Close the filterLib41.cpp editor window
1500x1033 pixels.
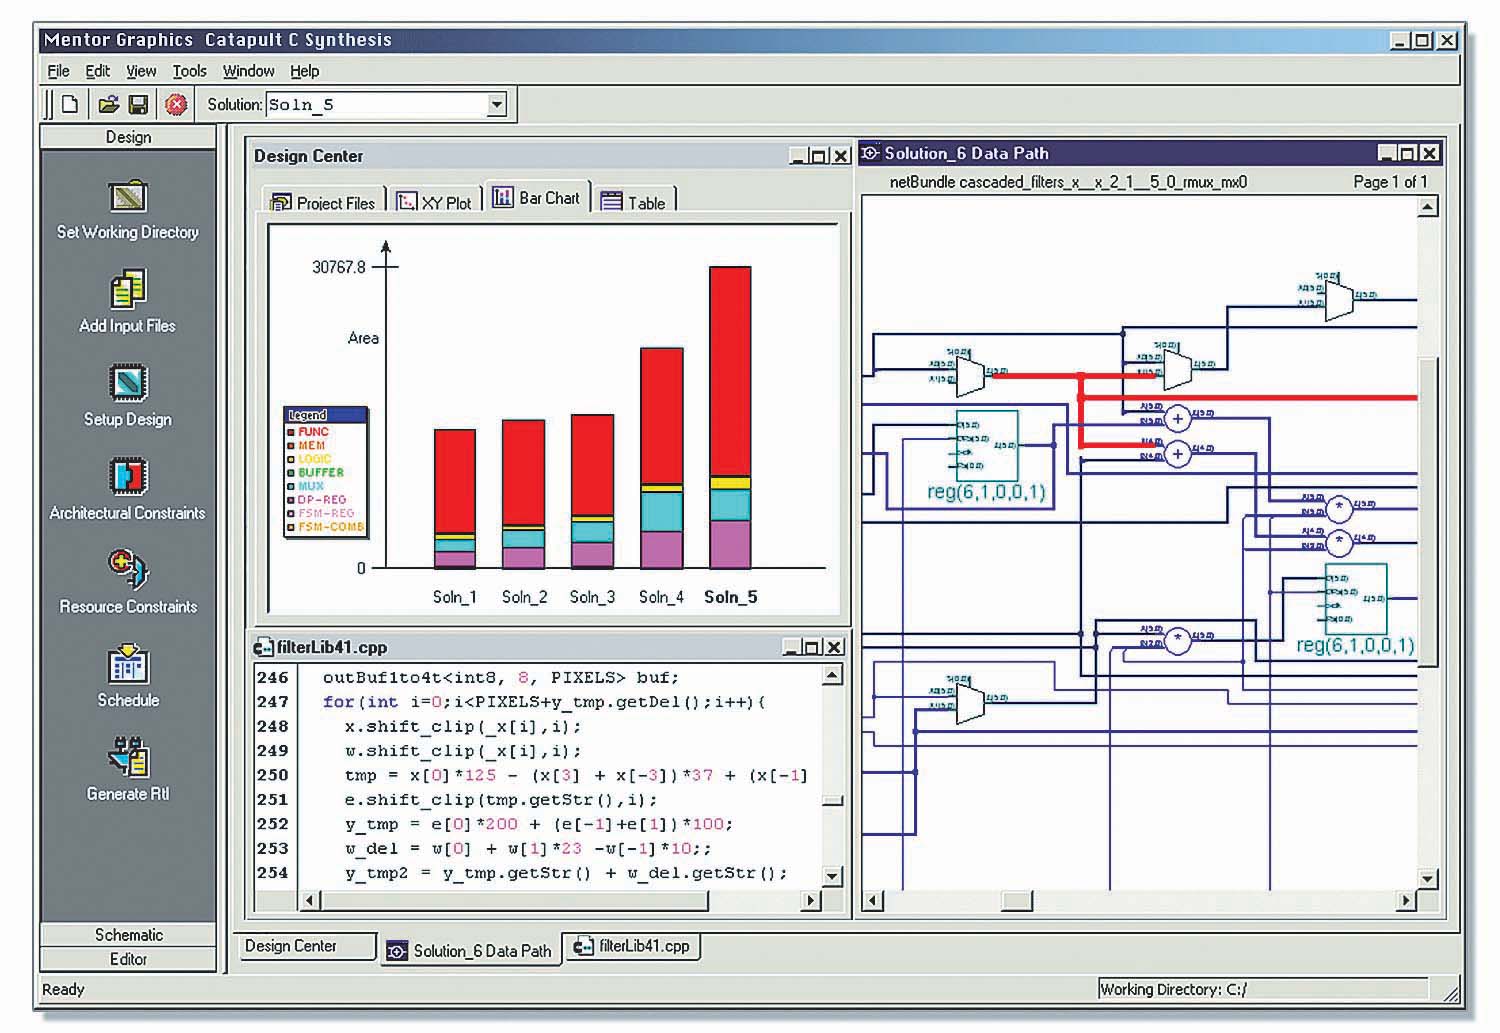(835, 648)
